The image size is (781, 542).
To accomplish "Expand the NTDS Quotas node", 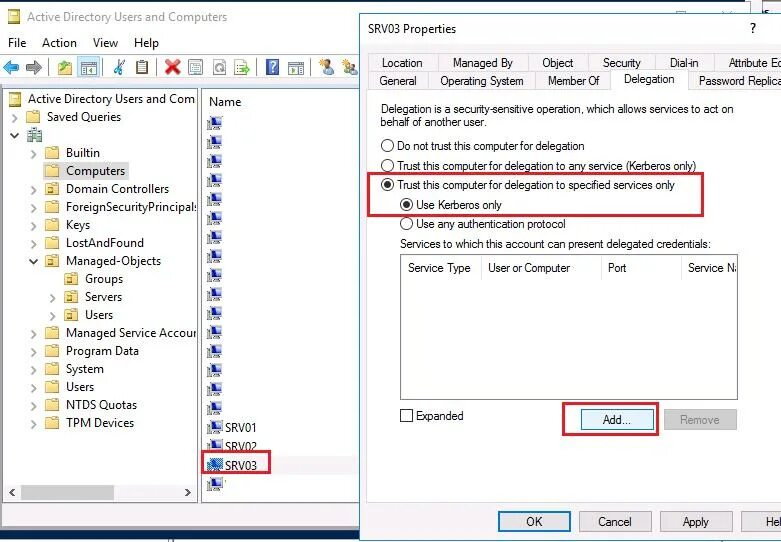I will coord(33,406).
